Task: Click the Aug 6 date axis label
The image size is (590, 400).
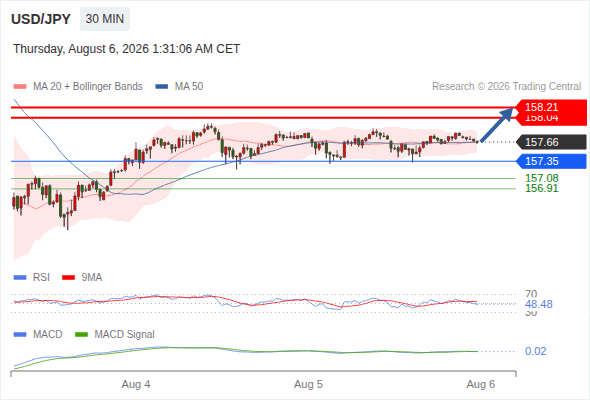Action: tap(481, 385)
